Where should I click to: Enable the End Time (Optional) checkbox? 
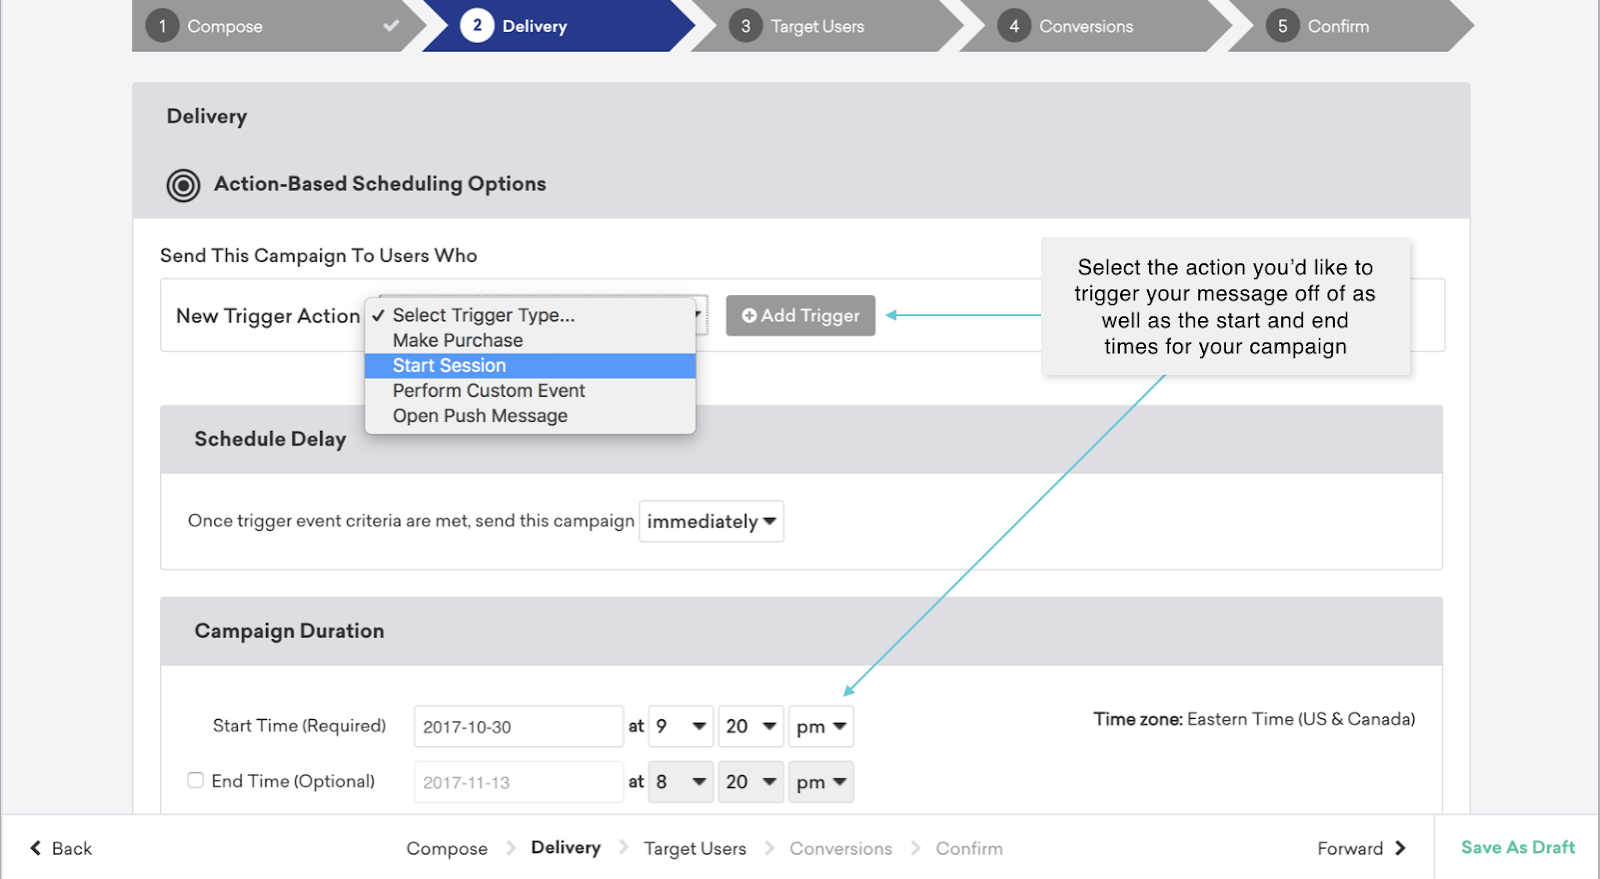(196, 780)
